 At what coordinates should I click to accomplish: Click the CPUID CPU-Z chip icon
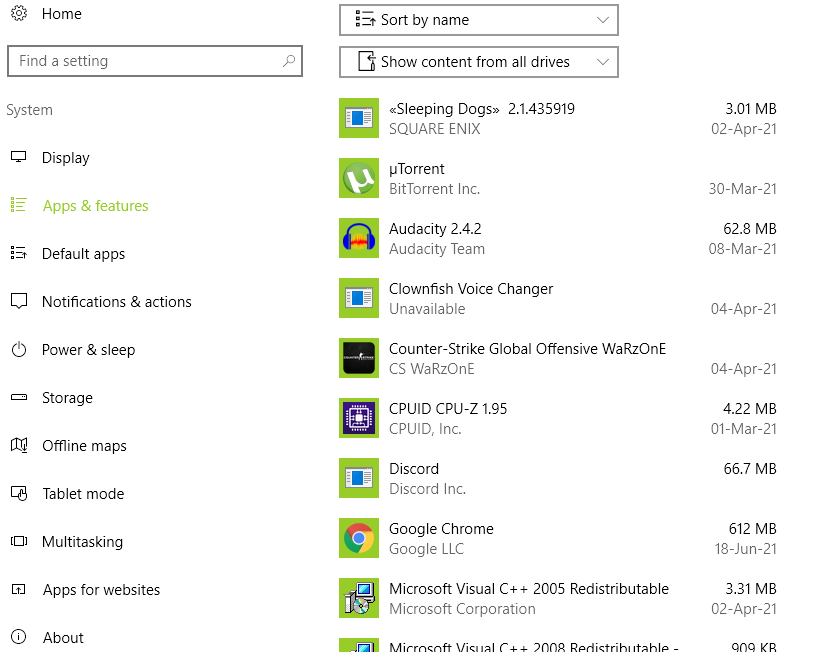(x=359, y=418)
